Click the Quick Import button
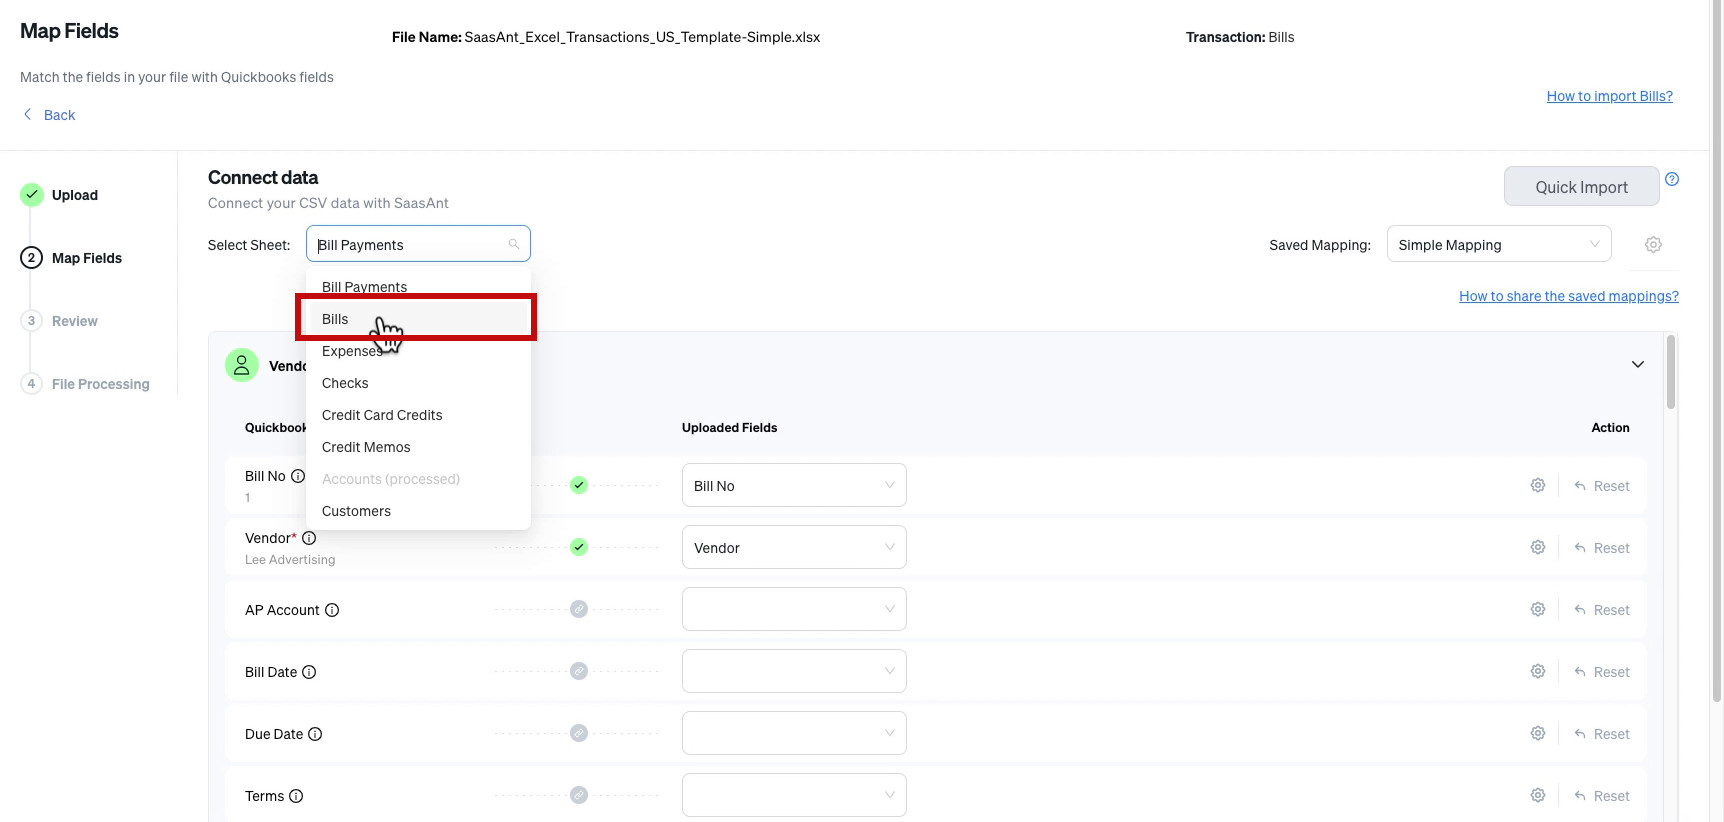The width and height of the screenshot is (1724, 822). (x=1581, y=187)
